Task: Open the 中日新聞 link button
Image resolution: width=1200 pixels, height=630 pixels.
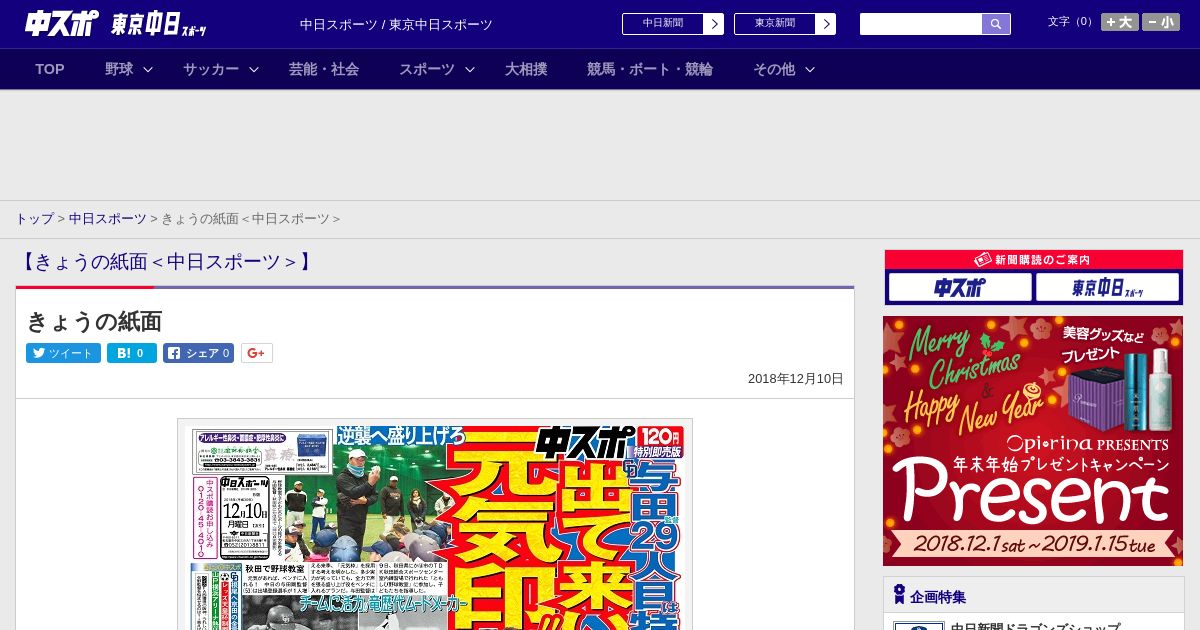Action: (662, 24)
